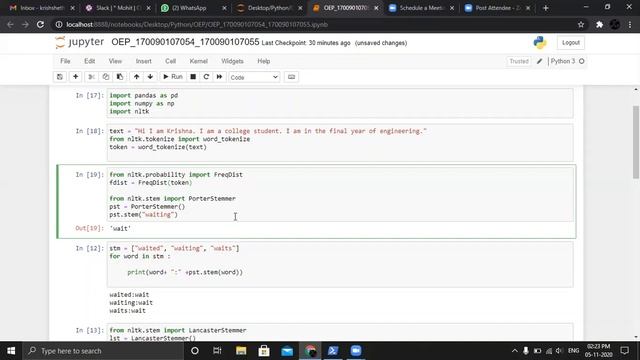Viewport: 640px width, 360px height.
Task: Click the In [13] LancasterStemmer cell
Action: pos(340,333)
